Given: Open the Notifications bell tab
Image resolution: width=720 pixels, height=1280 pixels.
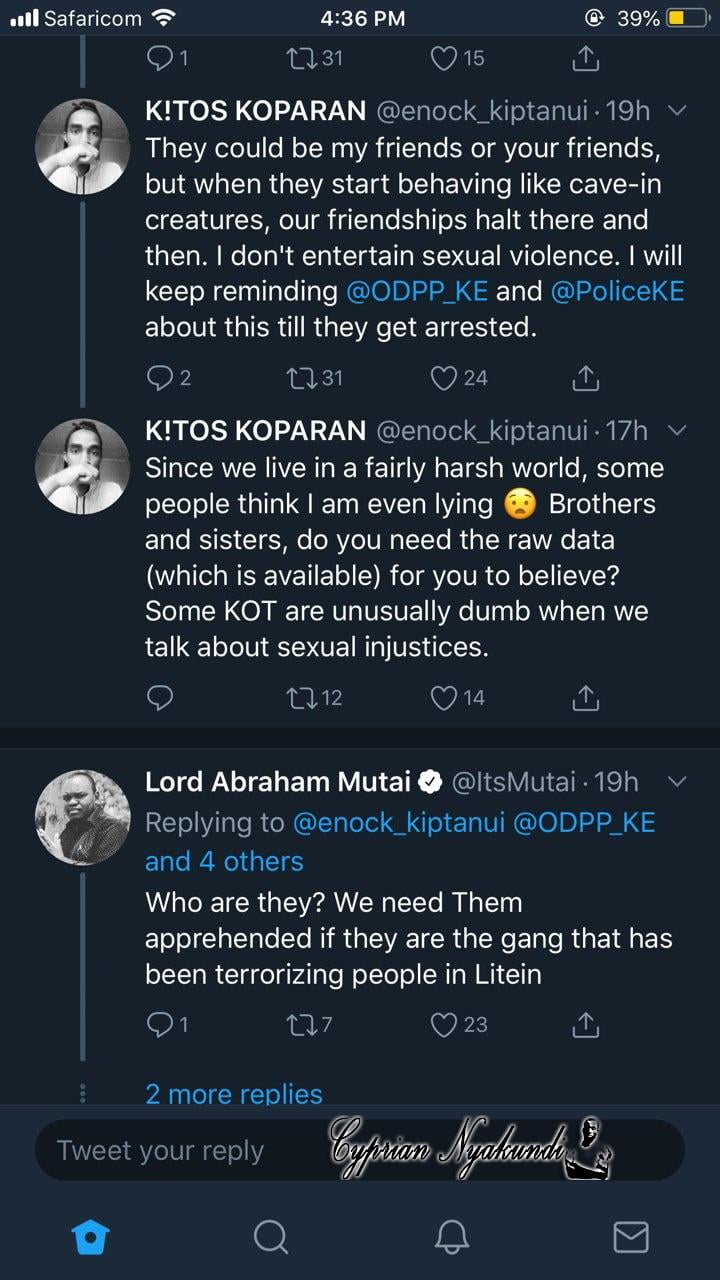Looking at the screenshot, I should click(x=452, y=1237).
